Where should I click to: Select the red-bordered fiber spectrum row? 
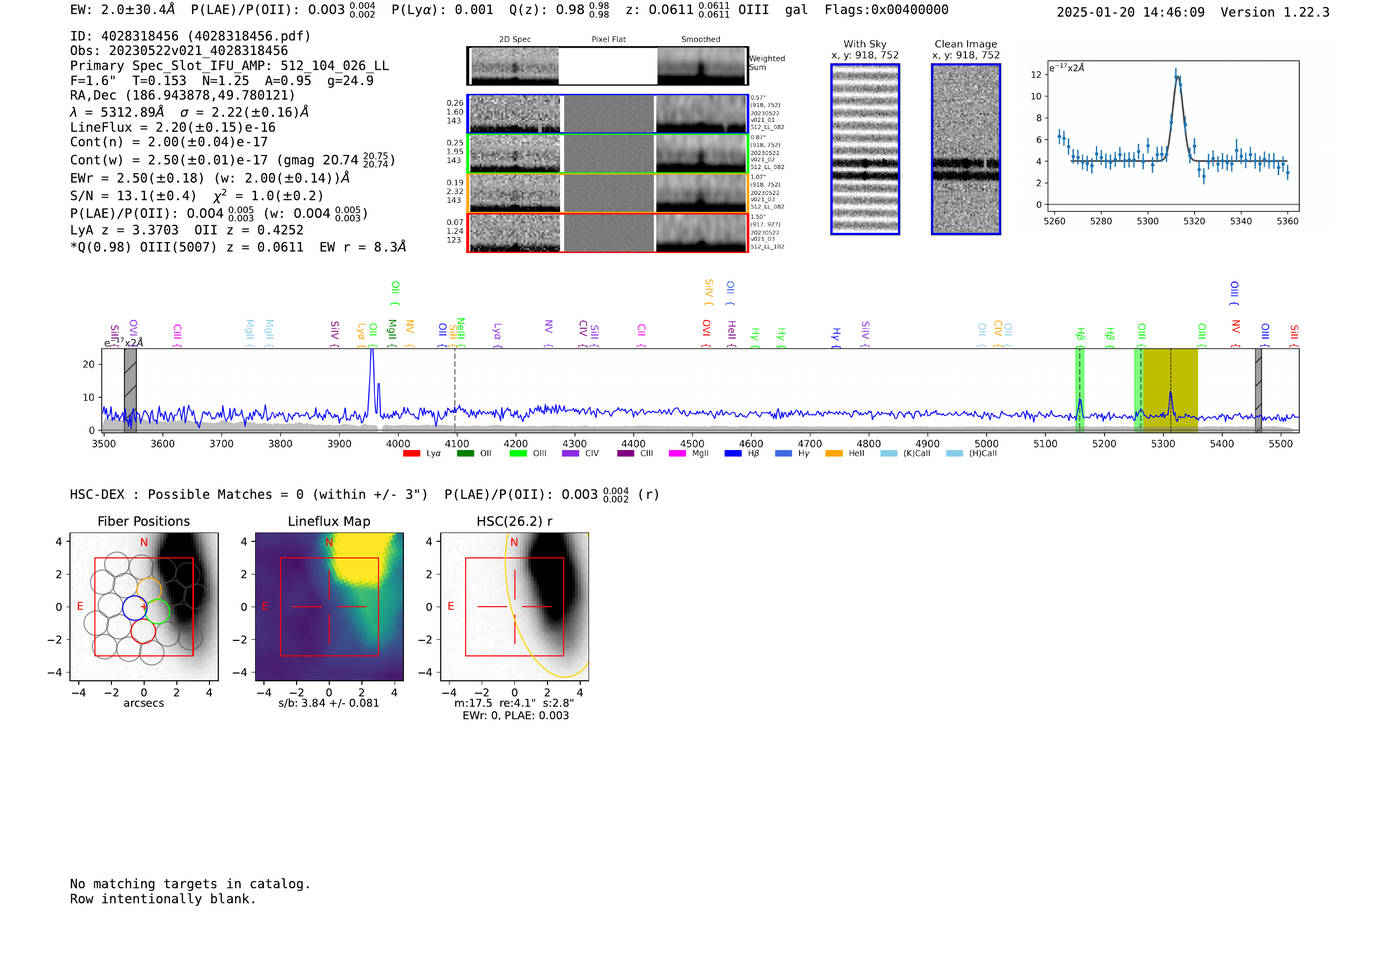click(607, 232)
